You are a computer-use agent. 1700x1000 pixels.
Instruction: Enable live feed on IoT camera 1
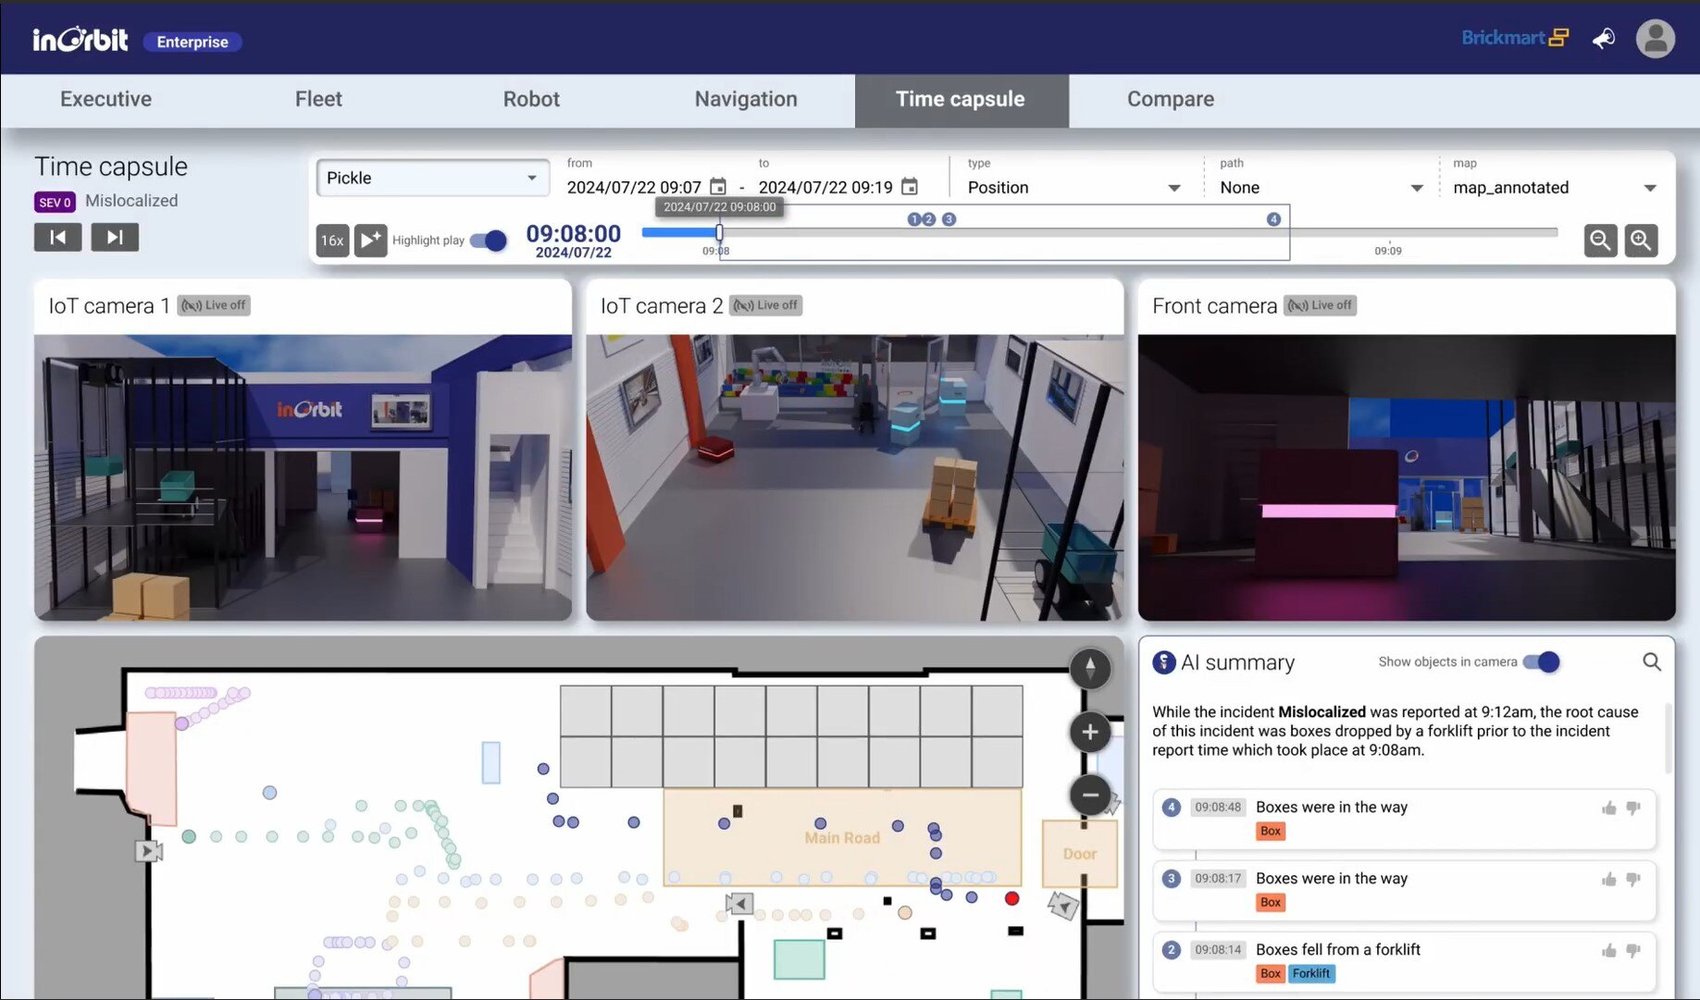213,305
